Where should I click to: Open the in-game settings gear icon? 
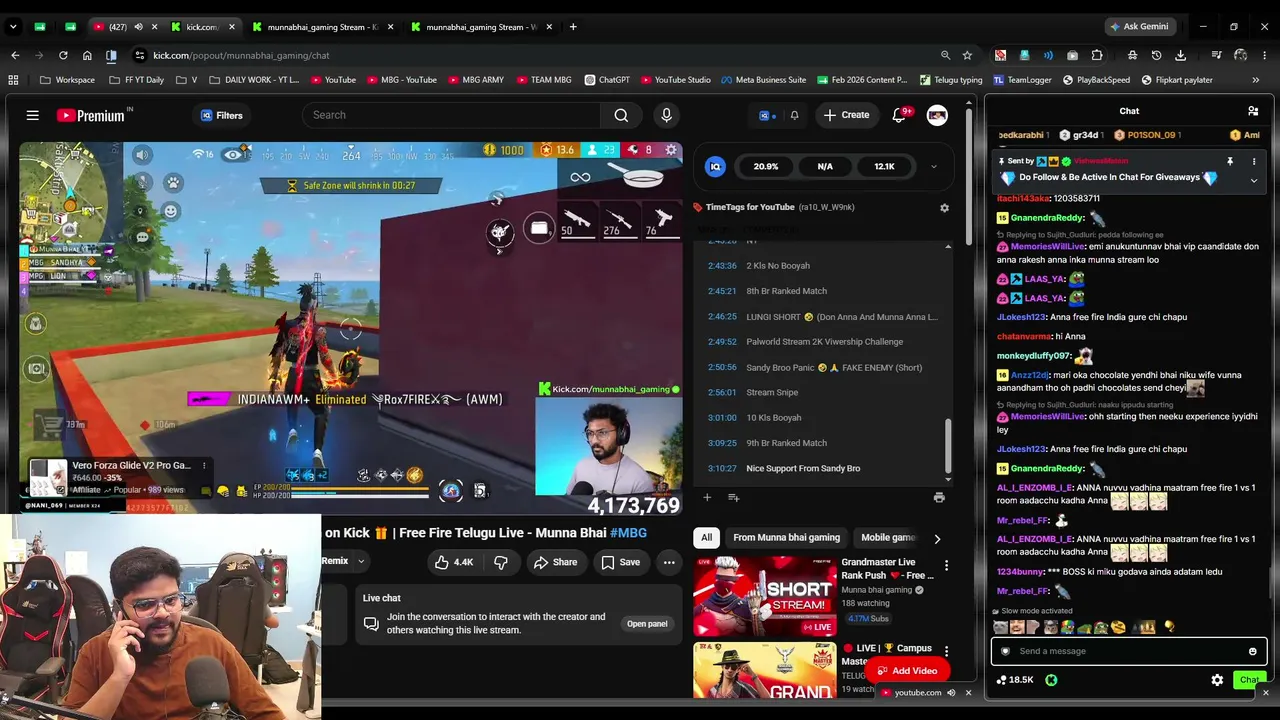671,150
